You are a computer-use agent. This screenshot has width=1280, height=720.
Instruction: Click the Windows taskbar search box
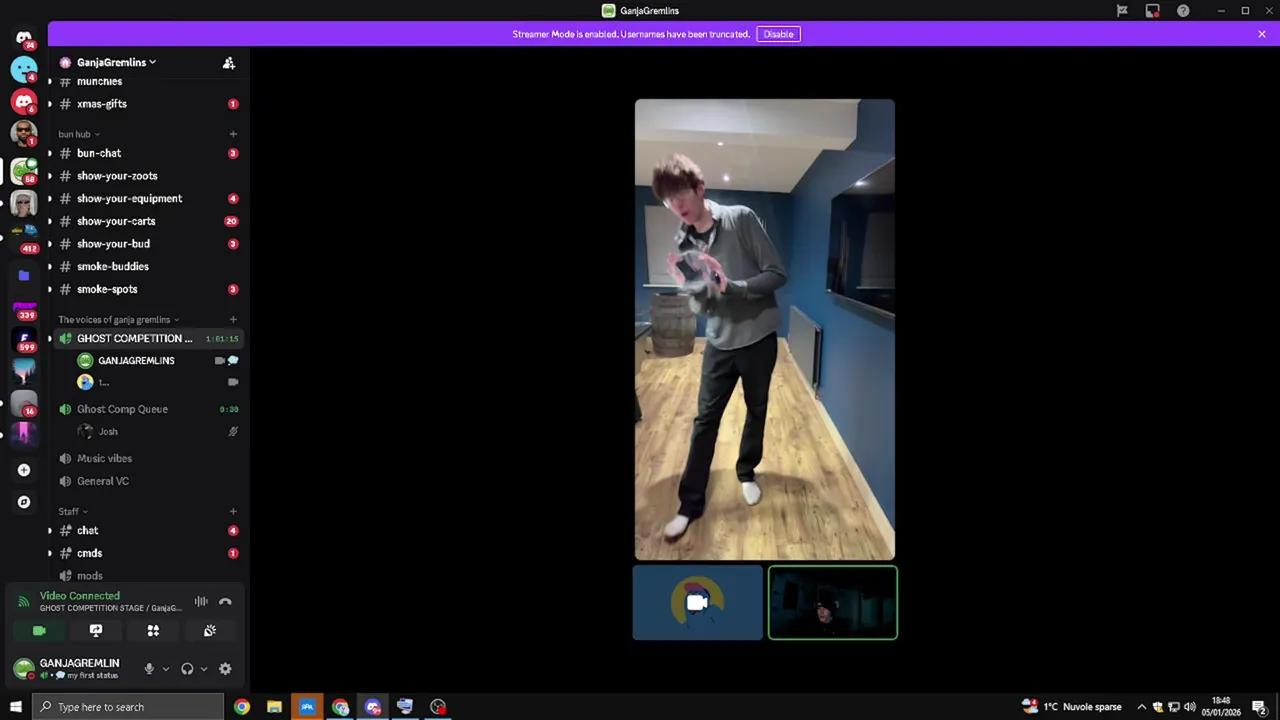[127, 707]
